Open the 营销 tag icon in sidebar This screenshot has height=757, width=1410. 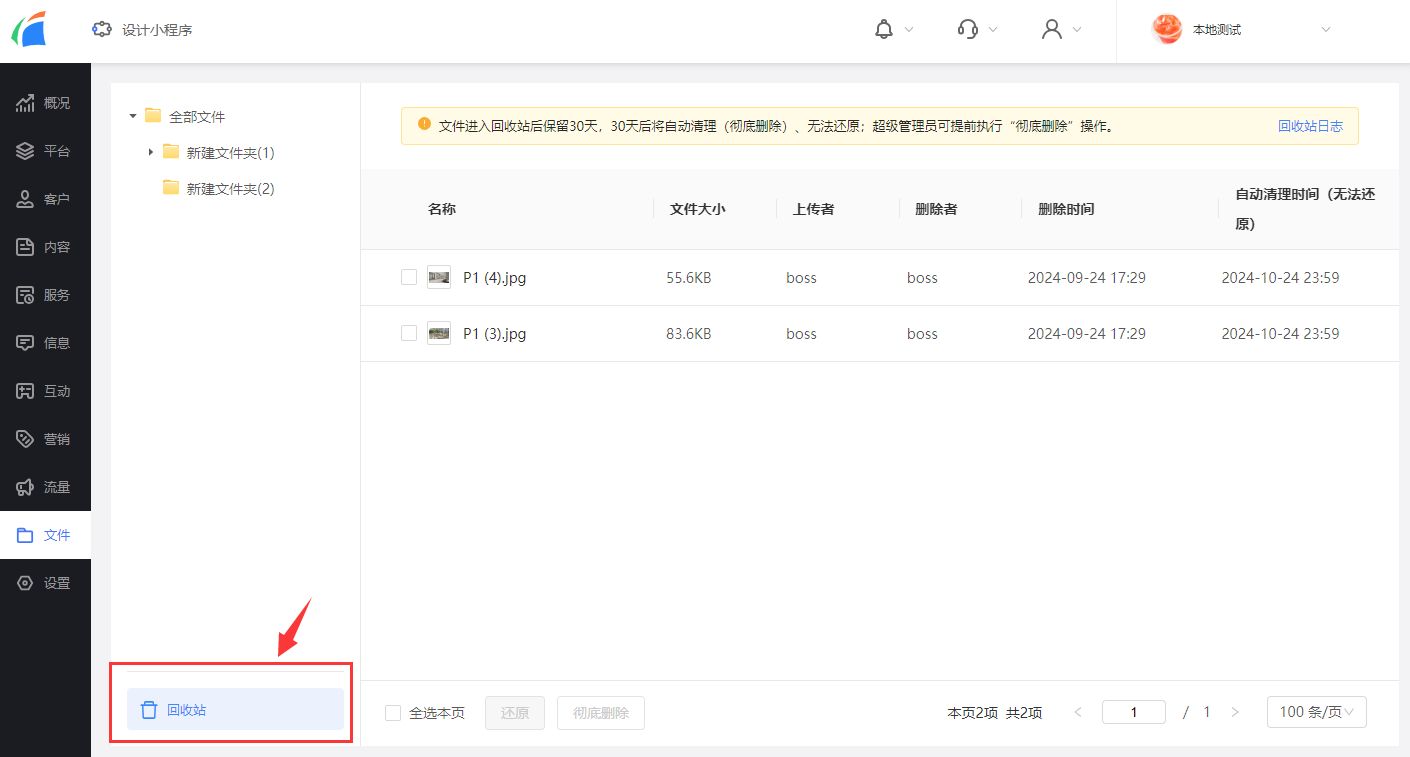pos(25,439)
